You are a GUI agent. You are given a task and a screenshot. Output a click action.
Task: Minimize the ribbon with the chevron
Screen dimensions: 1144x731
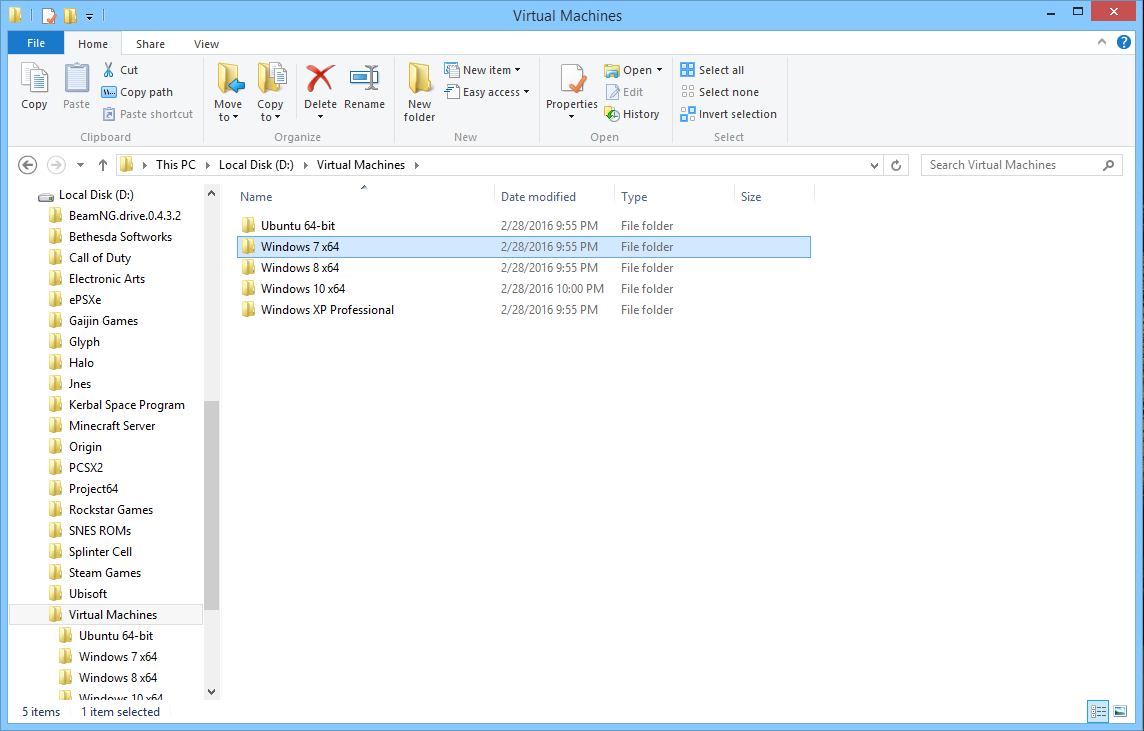coord(1102,42)
